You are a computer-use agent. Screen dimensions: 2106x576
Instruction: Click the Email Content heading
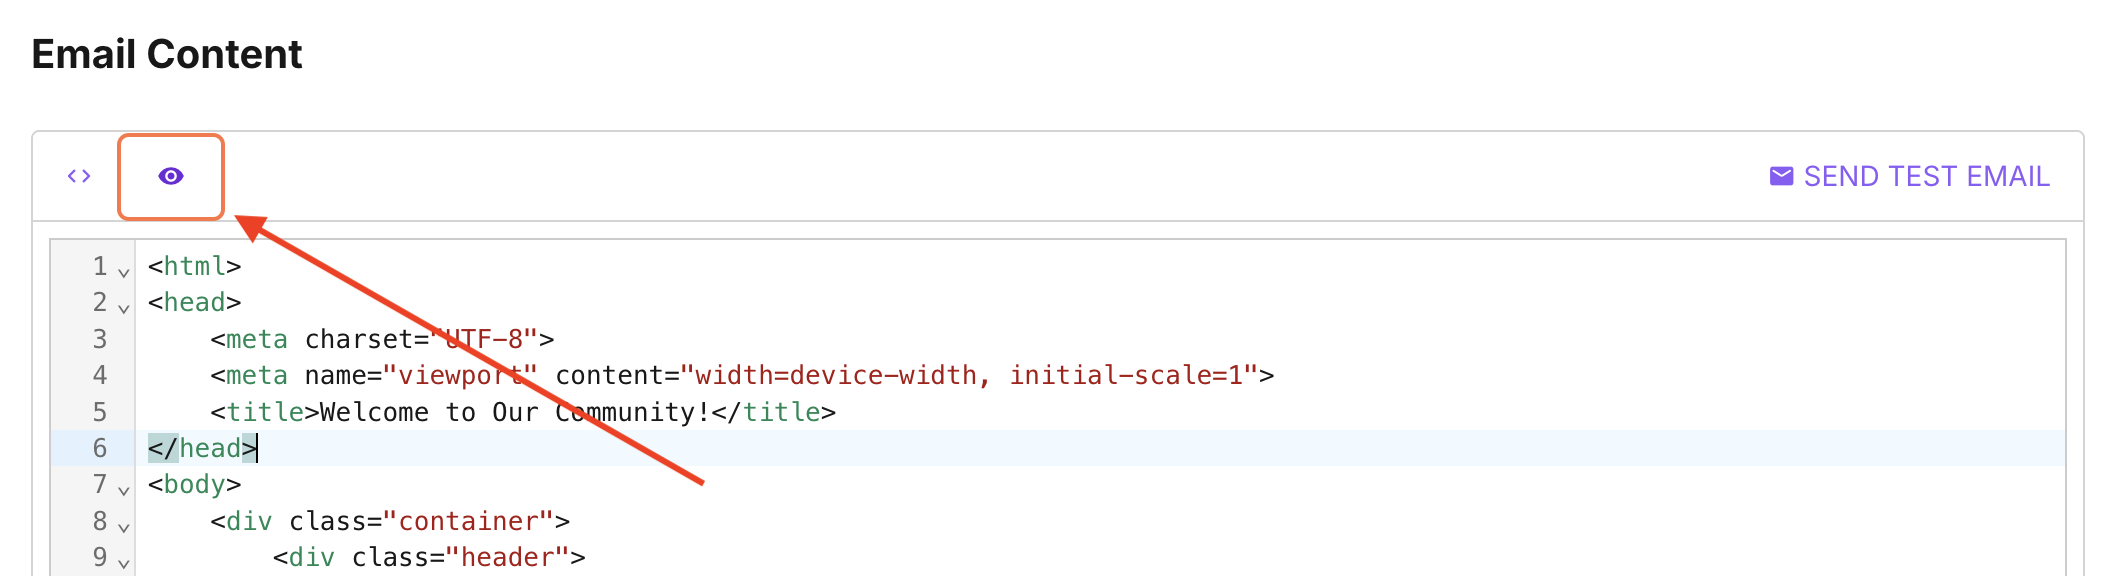[167, 54]
